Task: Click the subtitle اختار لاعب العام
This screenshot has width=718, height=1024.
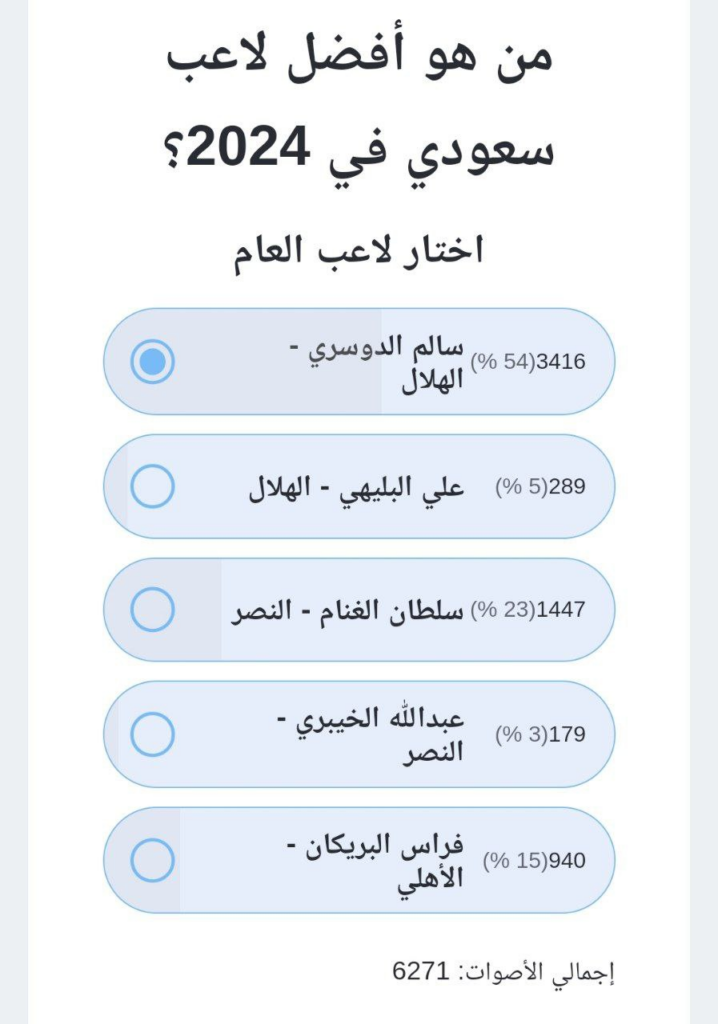Action: pos(359,250)
